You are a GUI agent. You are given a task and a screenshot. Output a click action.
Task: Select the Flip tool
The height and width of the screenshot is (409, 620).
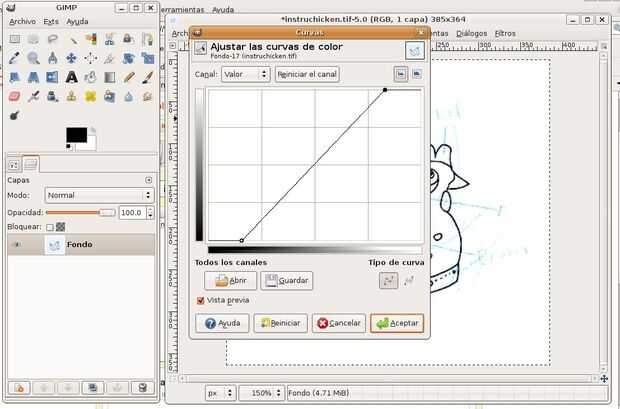tap(52, 77)
